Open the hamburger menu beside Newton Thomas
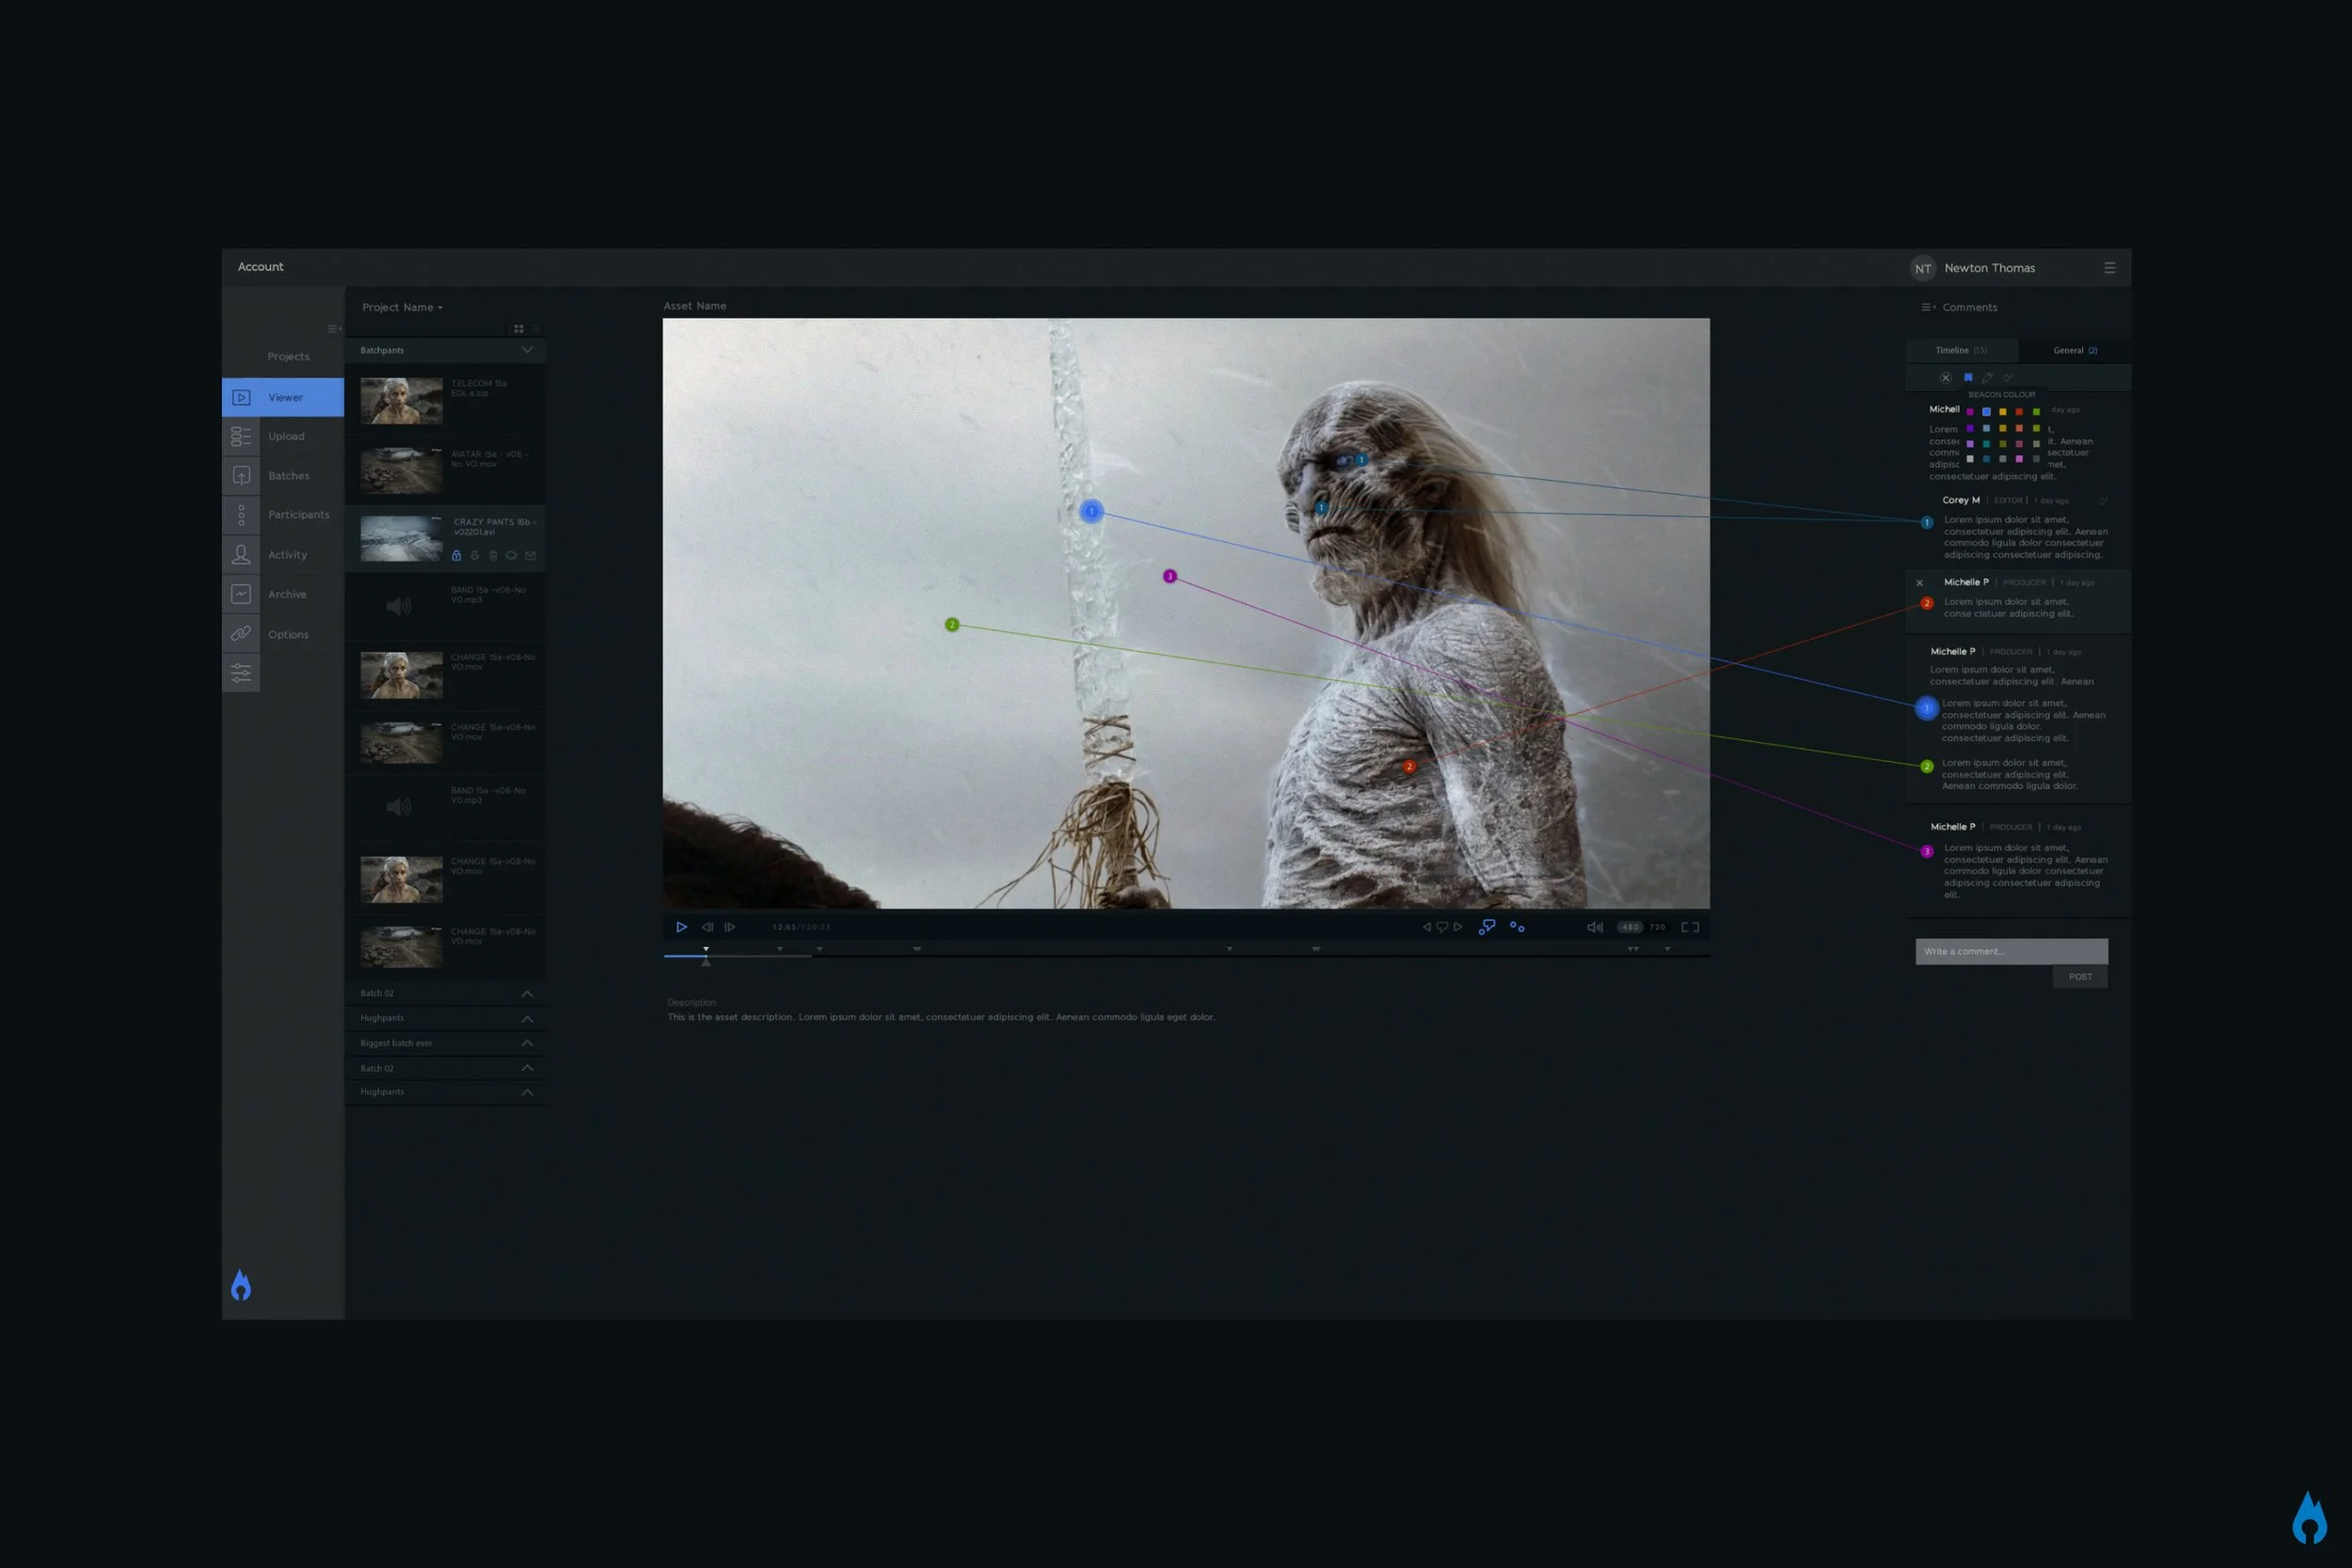Screen dimensions: 2352x1568 (x=2109, y=268)
